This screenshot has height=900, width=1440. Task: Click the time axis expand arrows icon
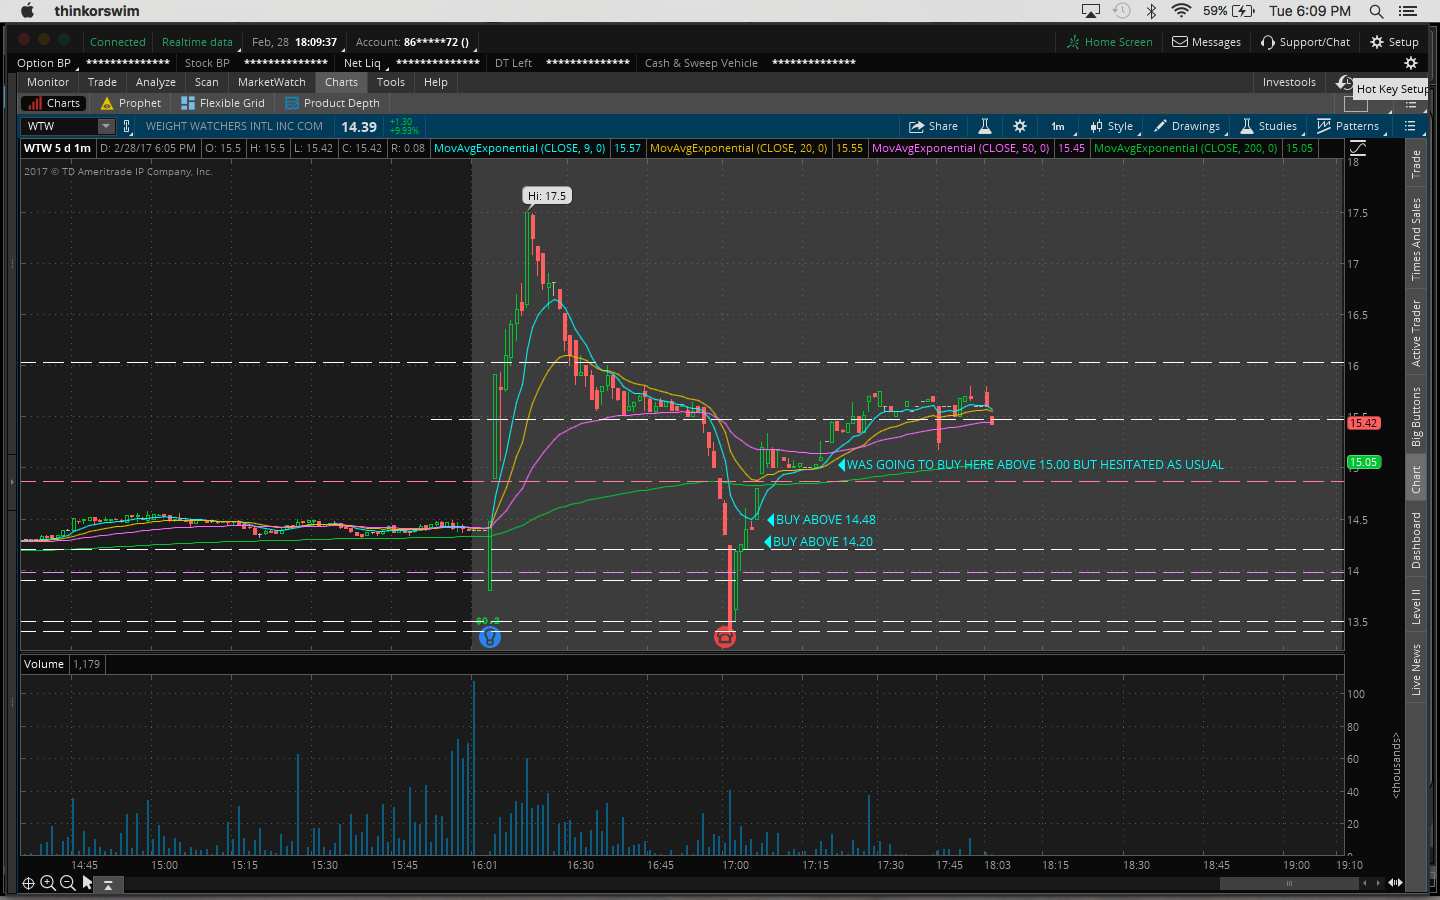coord(1395,883)
